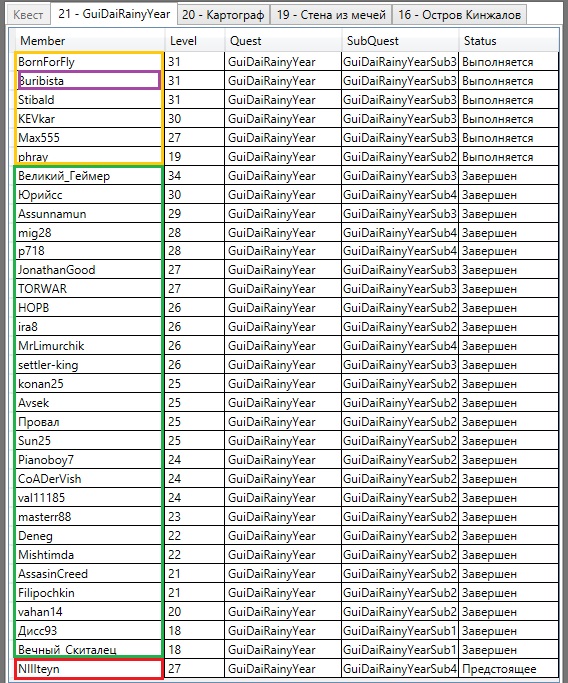Open the 19 - Стена из мечей tab
The height and width of the screenshot is (683, 568).
[x=331, y=15]
